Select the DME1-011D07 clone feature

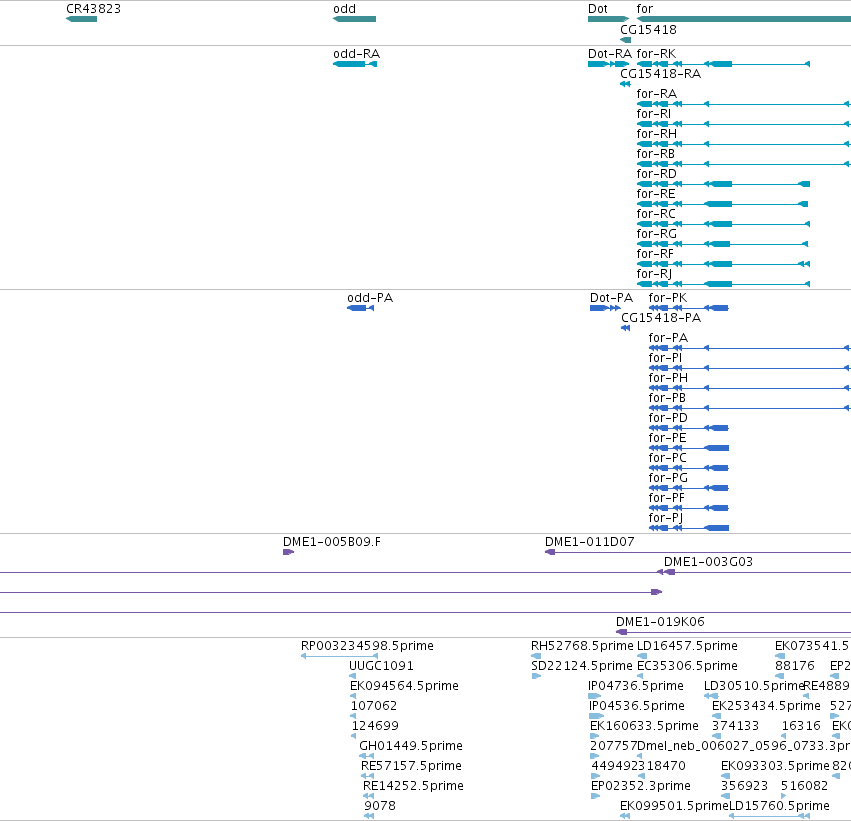coord(698,552)
